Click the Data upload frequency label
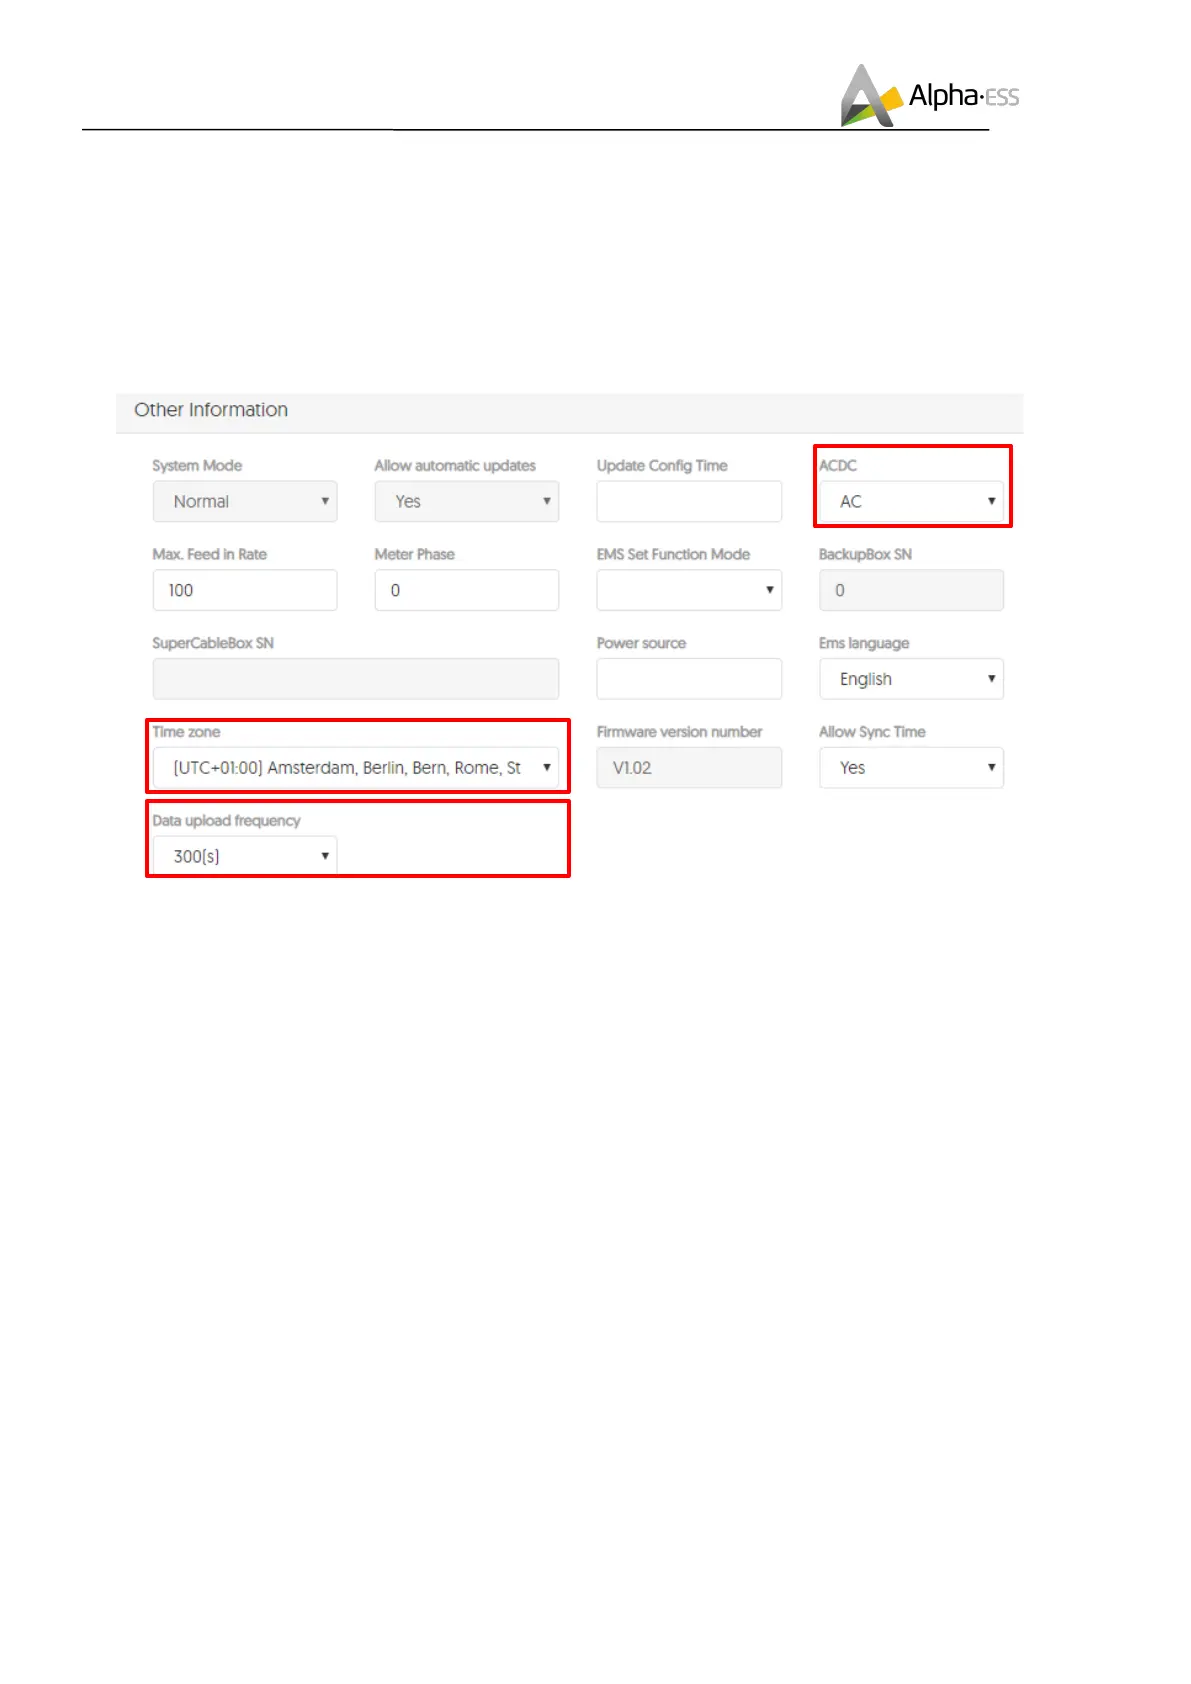1191x1684 pixels. pos(226,821)
